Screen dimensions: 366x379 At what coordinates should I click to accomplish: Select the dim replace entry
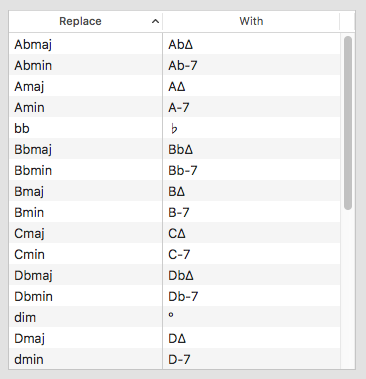[25, 317]
